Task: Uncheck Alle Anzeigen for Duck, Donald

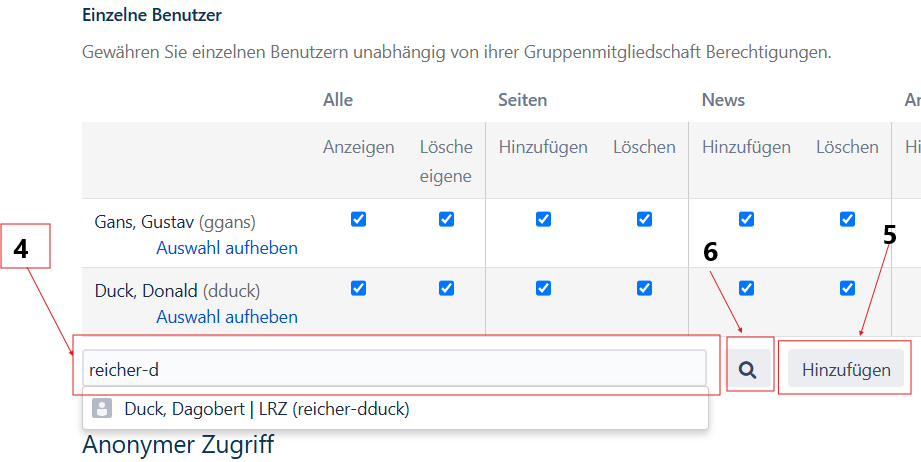Action: tap(359, 288)
